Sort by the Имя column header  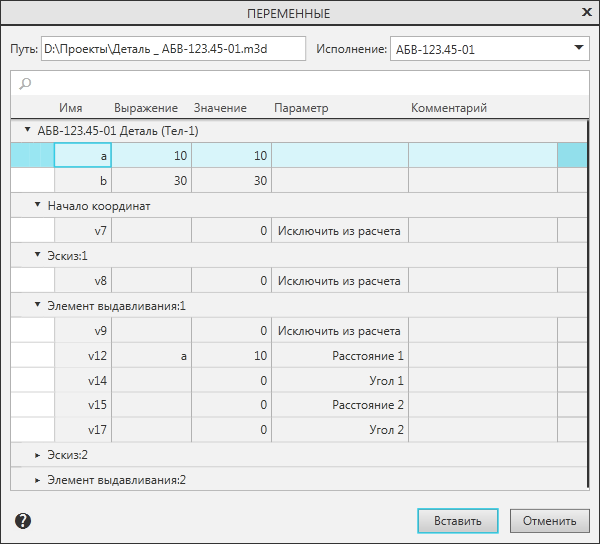[x=70, y=108]
